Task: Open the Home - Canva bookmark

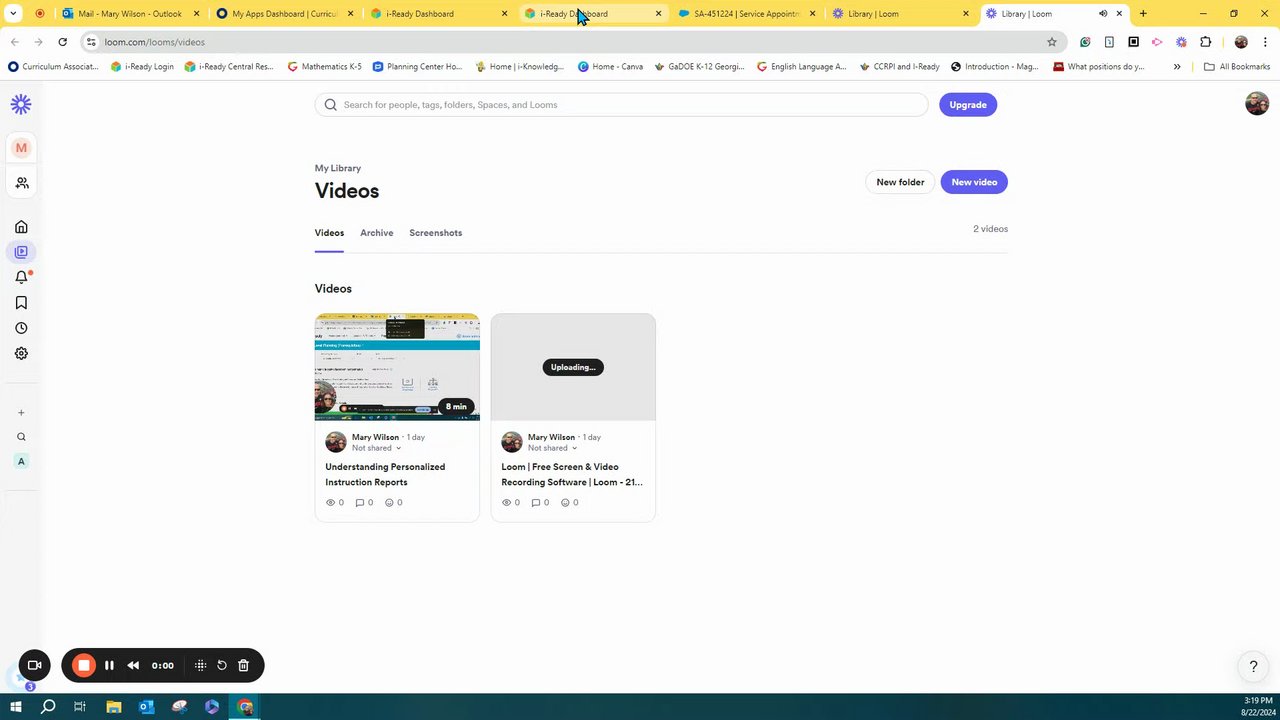Action: (610, 67)
